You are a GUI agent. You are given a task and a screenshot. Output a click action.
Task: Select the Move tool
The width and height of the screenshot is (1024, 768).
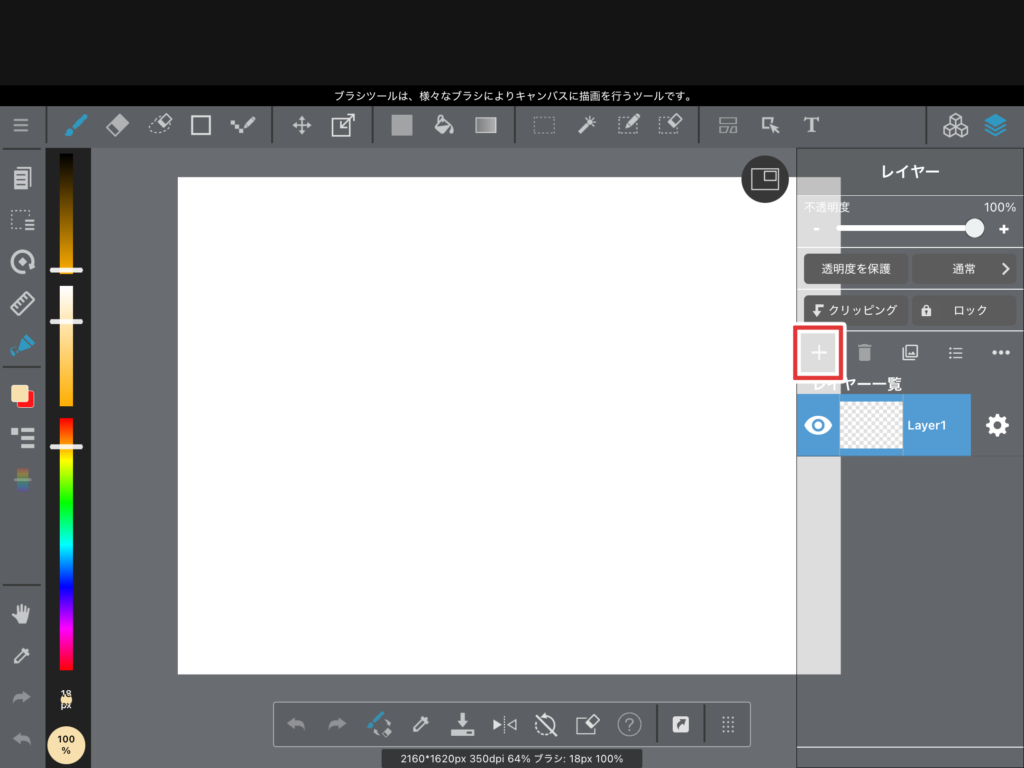click(301, 125)
